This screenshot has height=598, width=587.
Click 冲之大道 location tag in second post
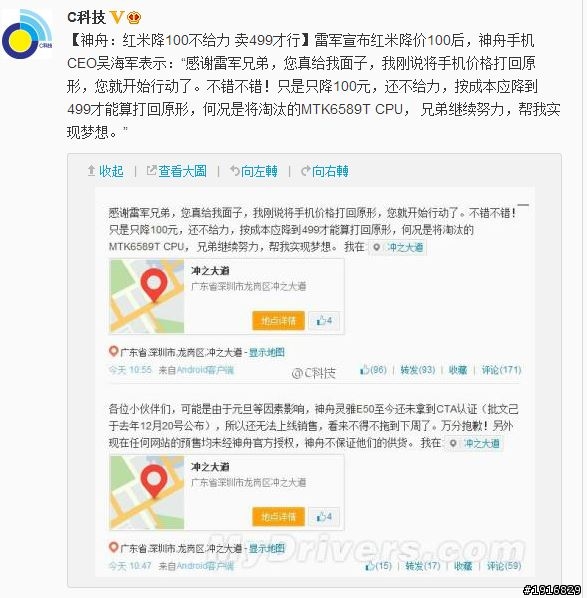(475, 443)
